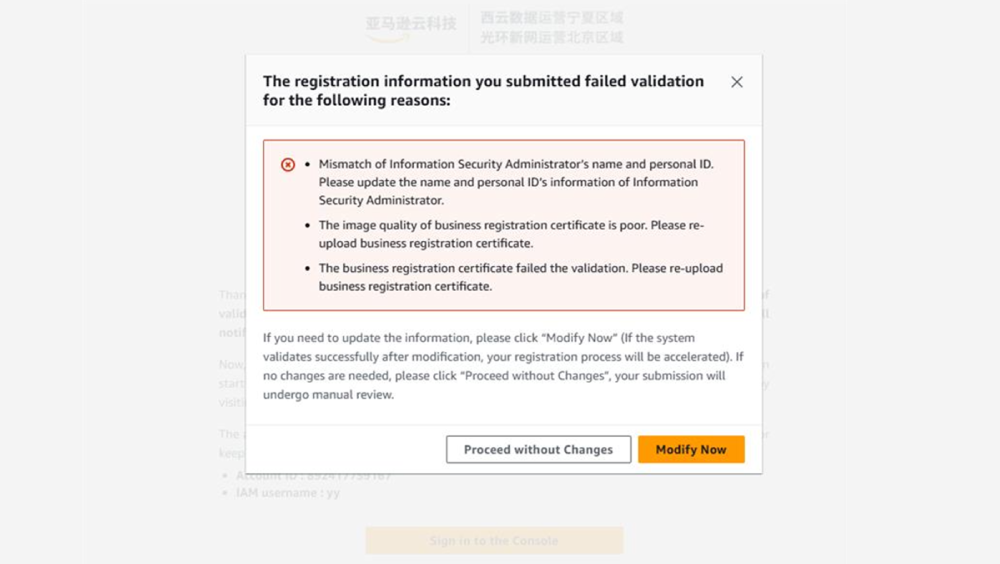Click the Account ID line behind dialog
1000x564 pixels.
(312, 476)
